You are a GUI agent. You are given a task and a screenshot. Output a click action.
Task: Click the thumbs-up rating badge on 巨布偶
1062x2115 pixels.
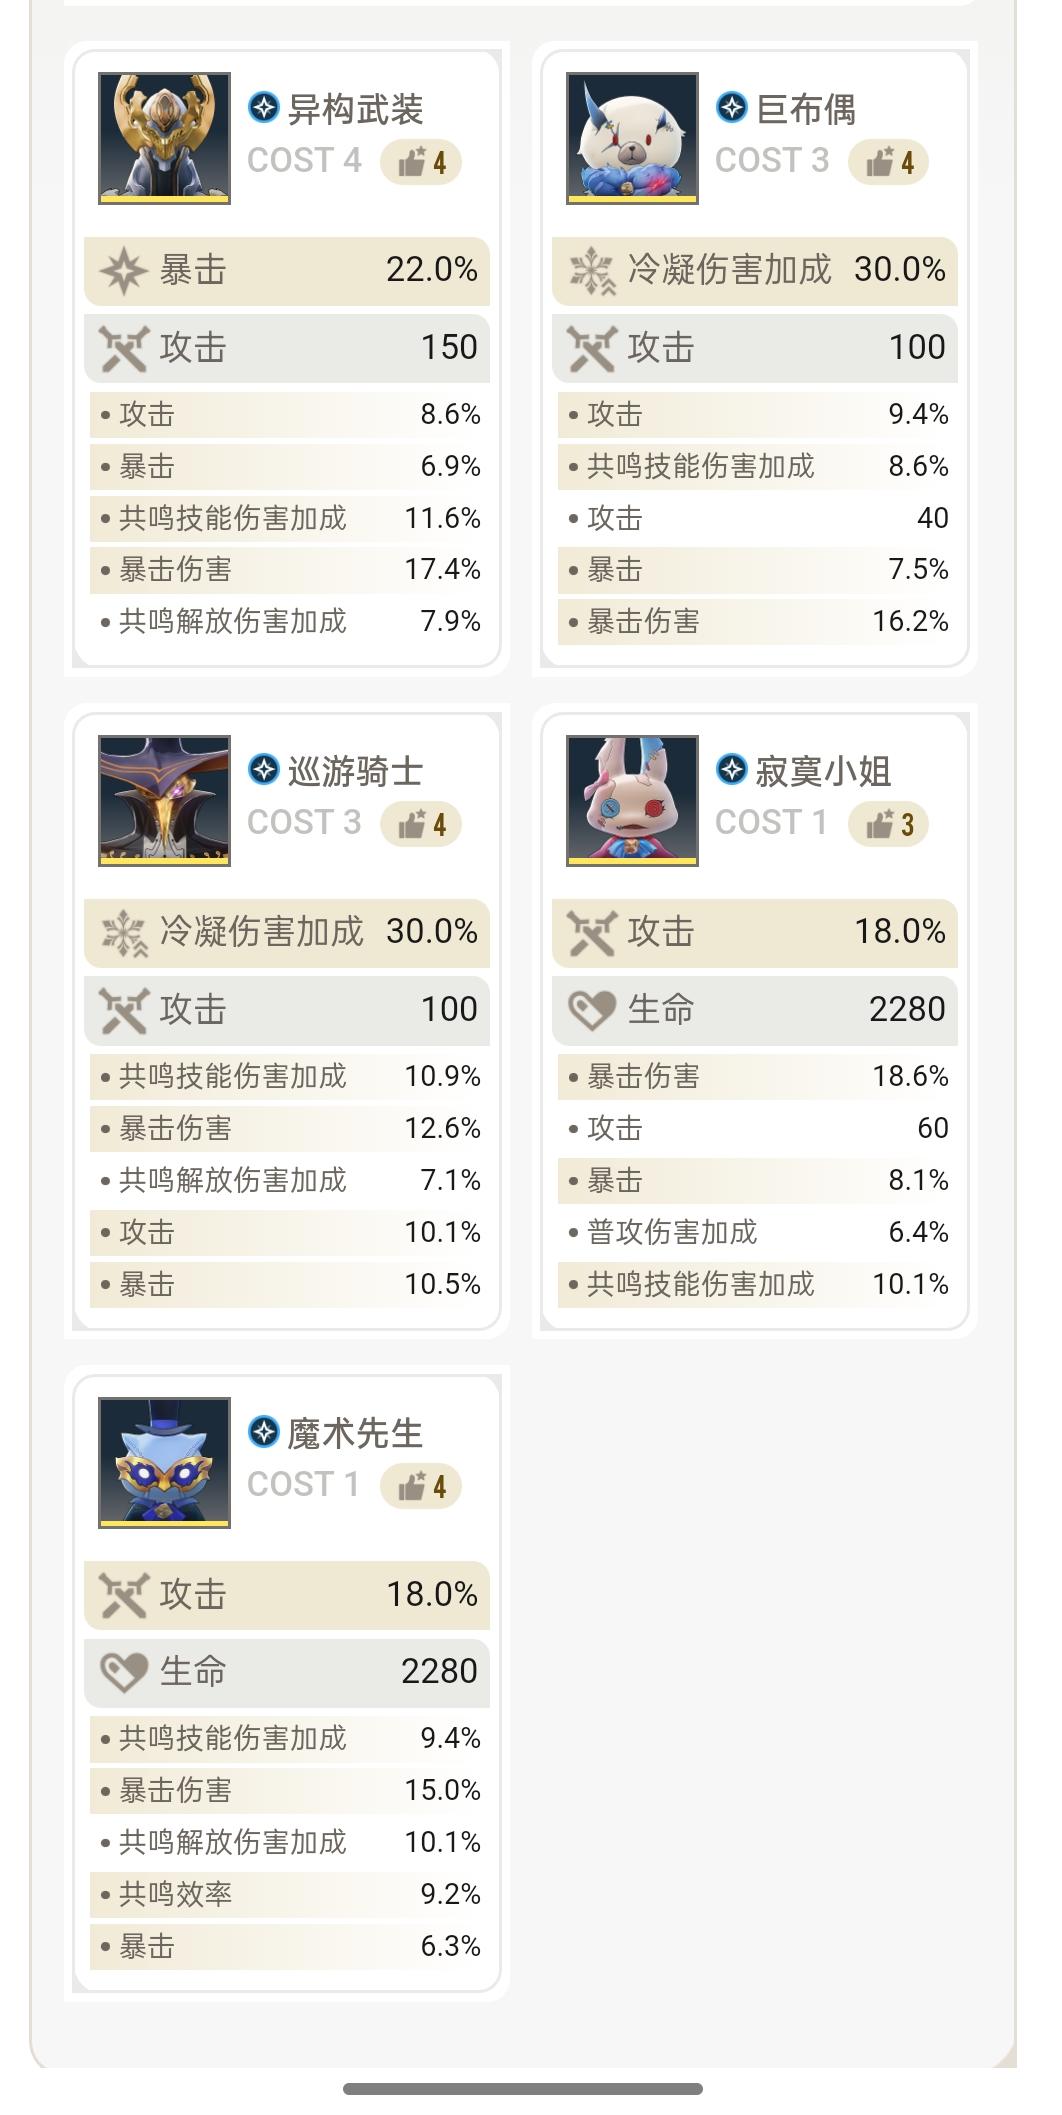point(889,162)
